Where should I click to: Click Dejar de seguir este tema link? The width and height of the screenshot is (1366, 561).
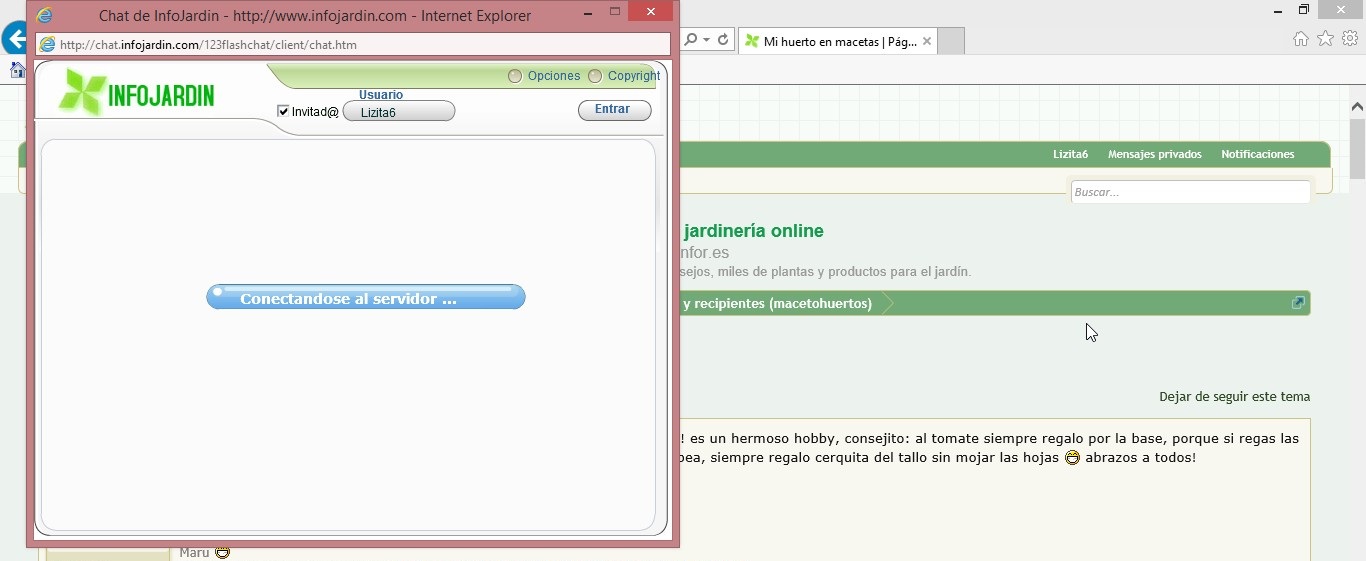coord(1234,396)
